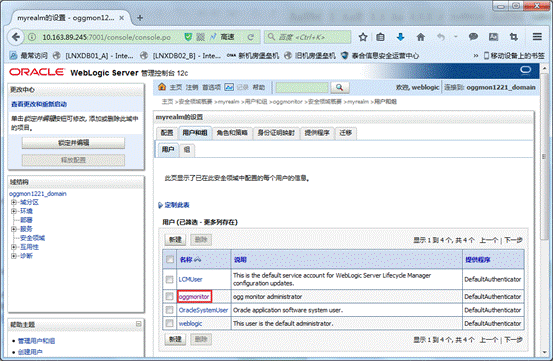Click the 锁定并编辑 button

73,143
